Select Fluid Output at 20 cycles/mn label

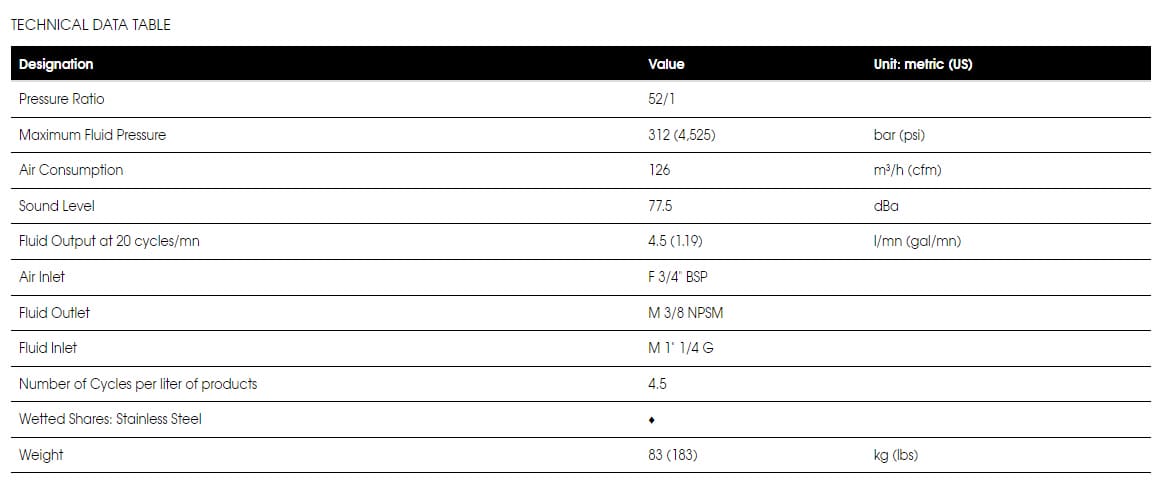[109, 241]
